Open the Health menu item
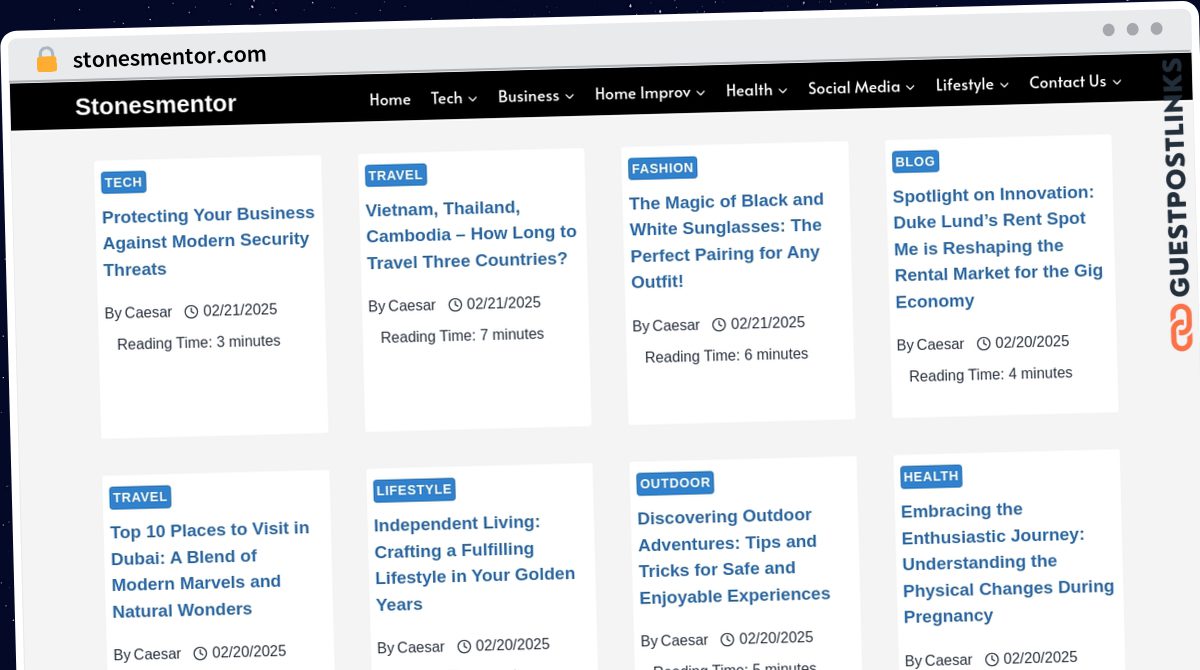This screenshot has height=670, width=1200. tap(749, 90)
